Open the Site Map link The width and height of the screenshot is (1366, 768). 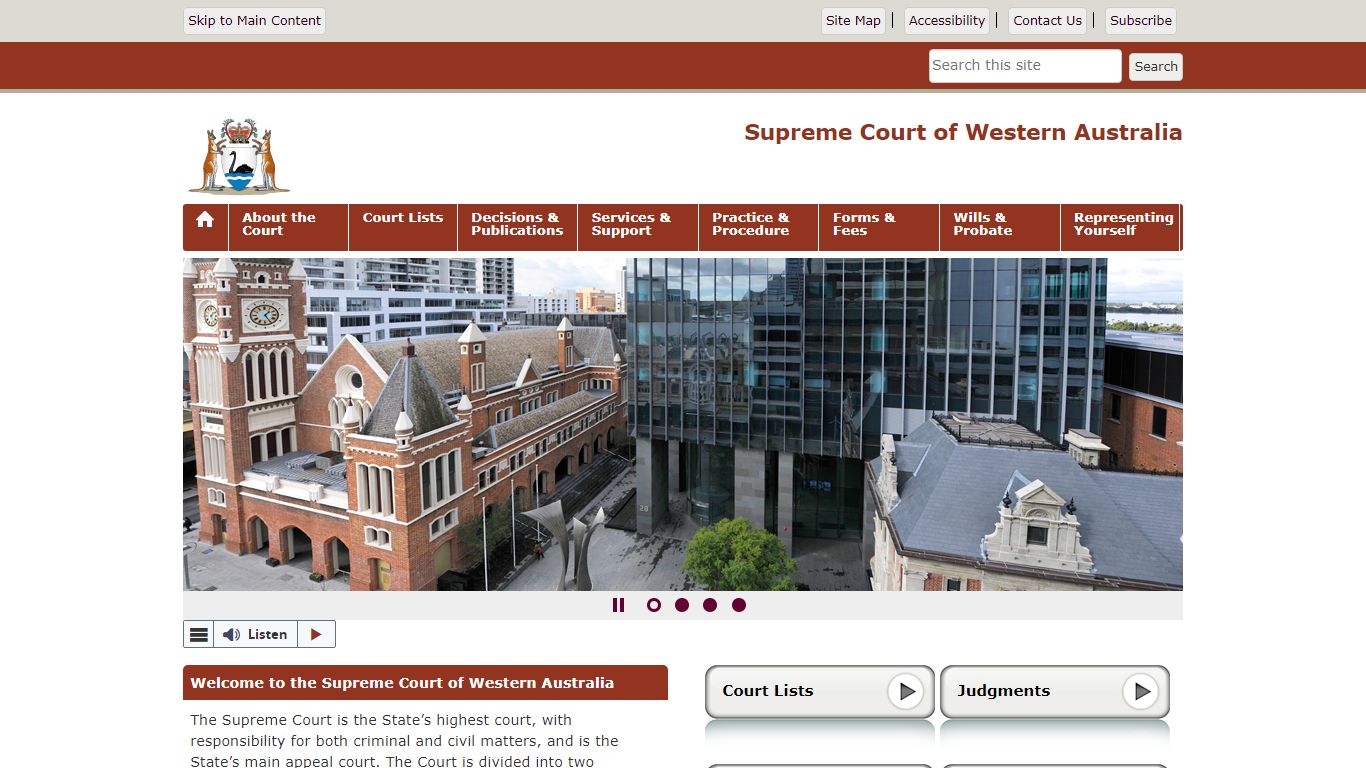(x=853, y=21)
